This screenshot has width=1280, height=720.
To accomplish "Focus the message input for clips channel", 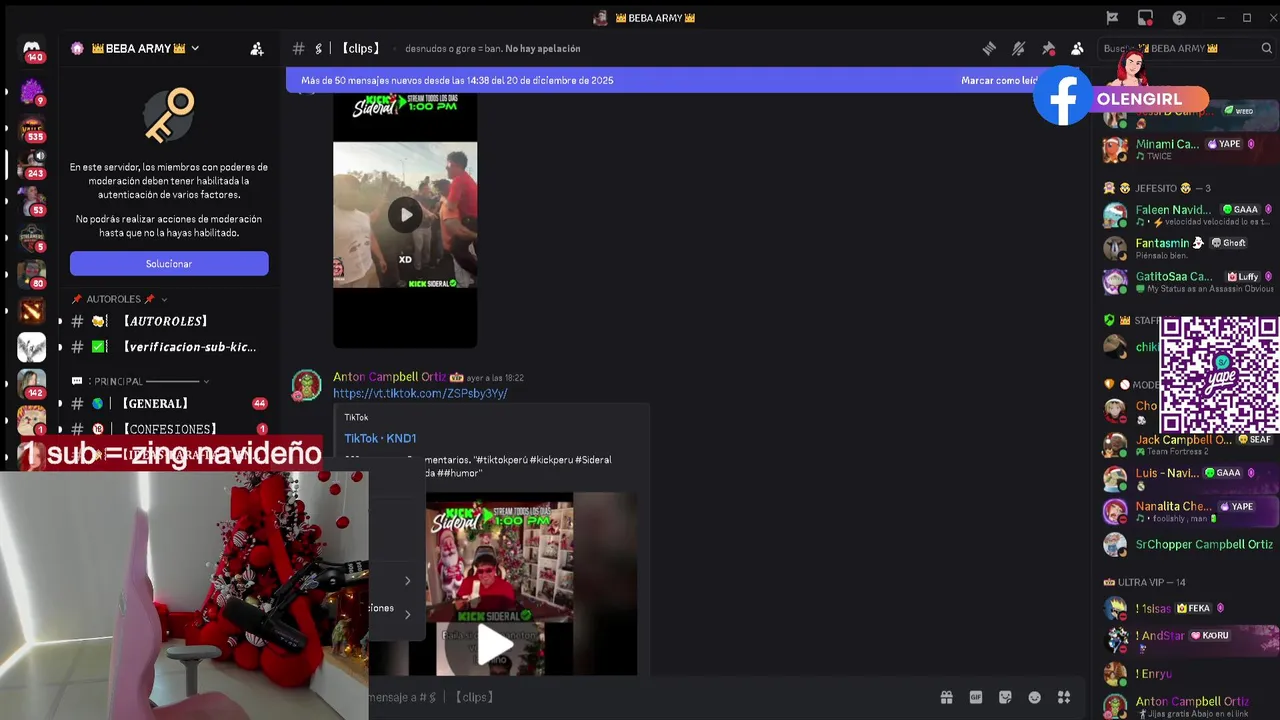I will [x=640, y=697].
